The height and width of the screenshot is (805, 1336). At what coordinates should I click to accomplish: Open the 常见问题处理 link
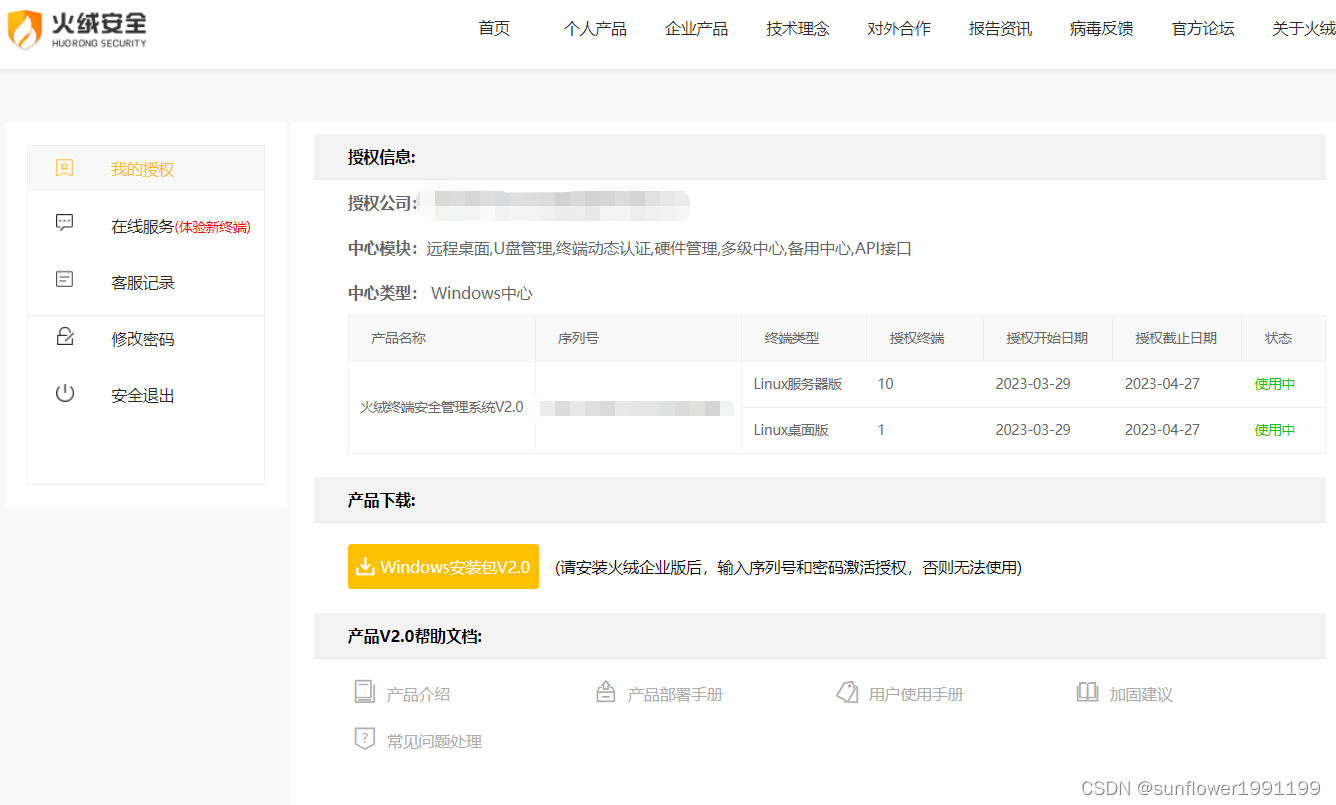click(434, 741)
